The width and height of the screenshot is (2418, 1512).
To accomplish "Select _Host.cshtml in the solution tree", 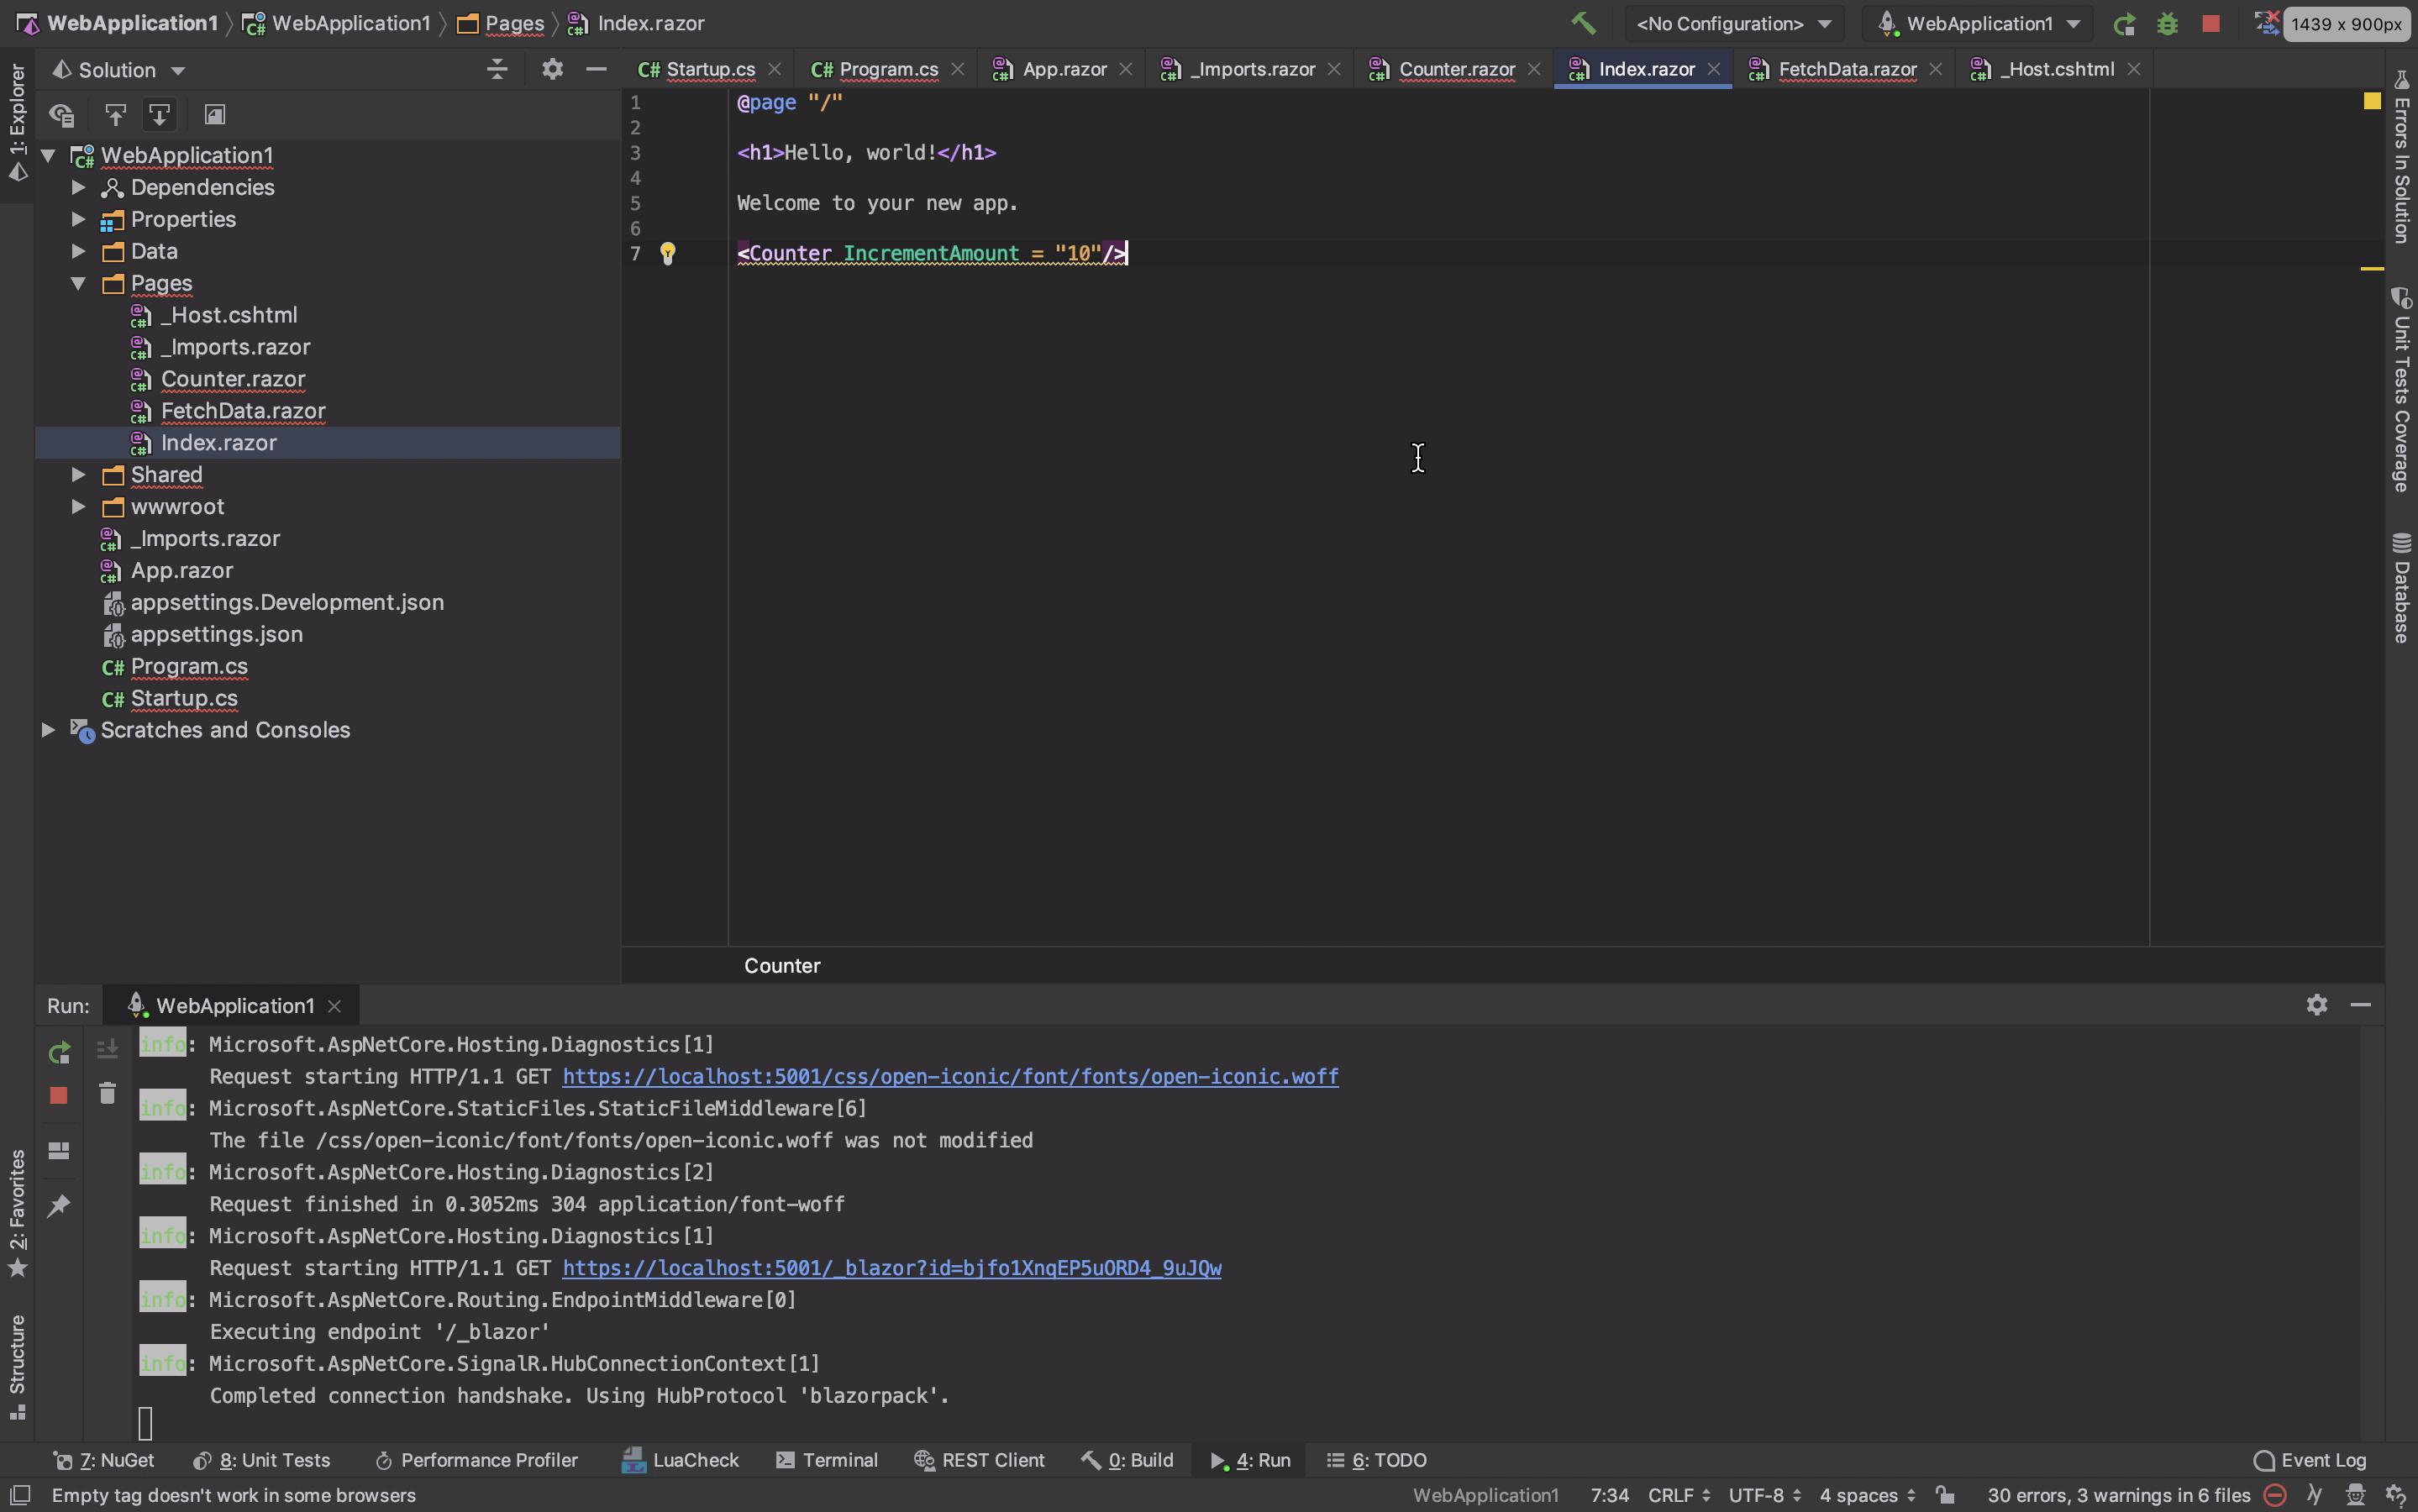I will [x=229, y=315].
